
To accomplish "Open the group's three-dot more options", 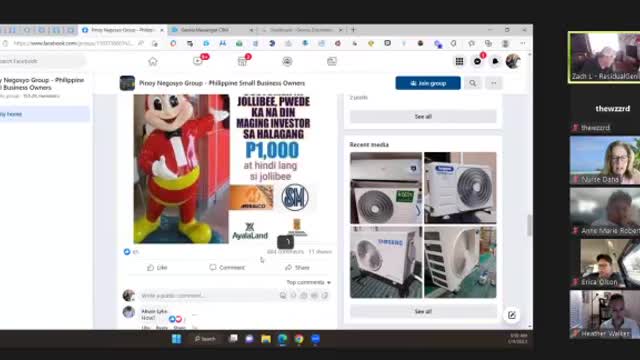I will (494, 83).
